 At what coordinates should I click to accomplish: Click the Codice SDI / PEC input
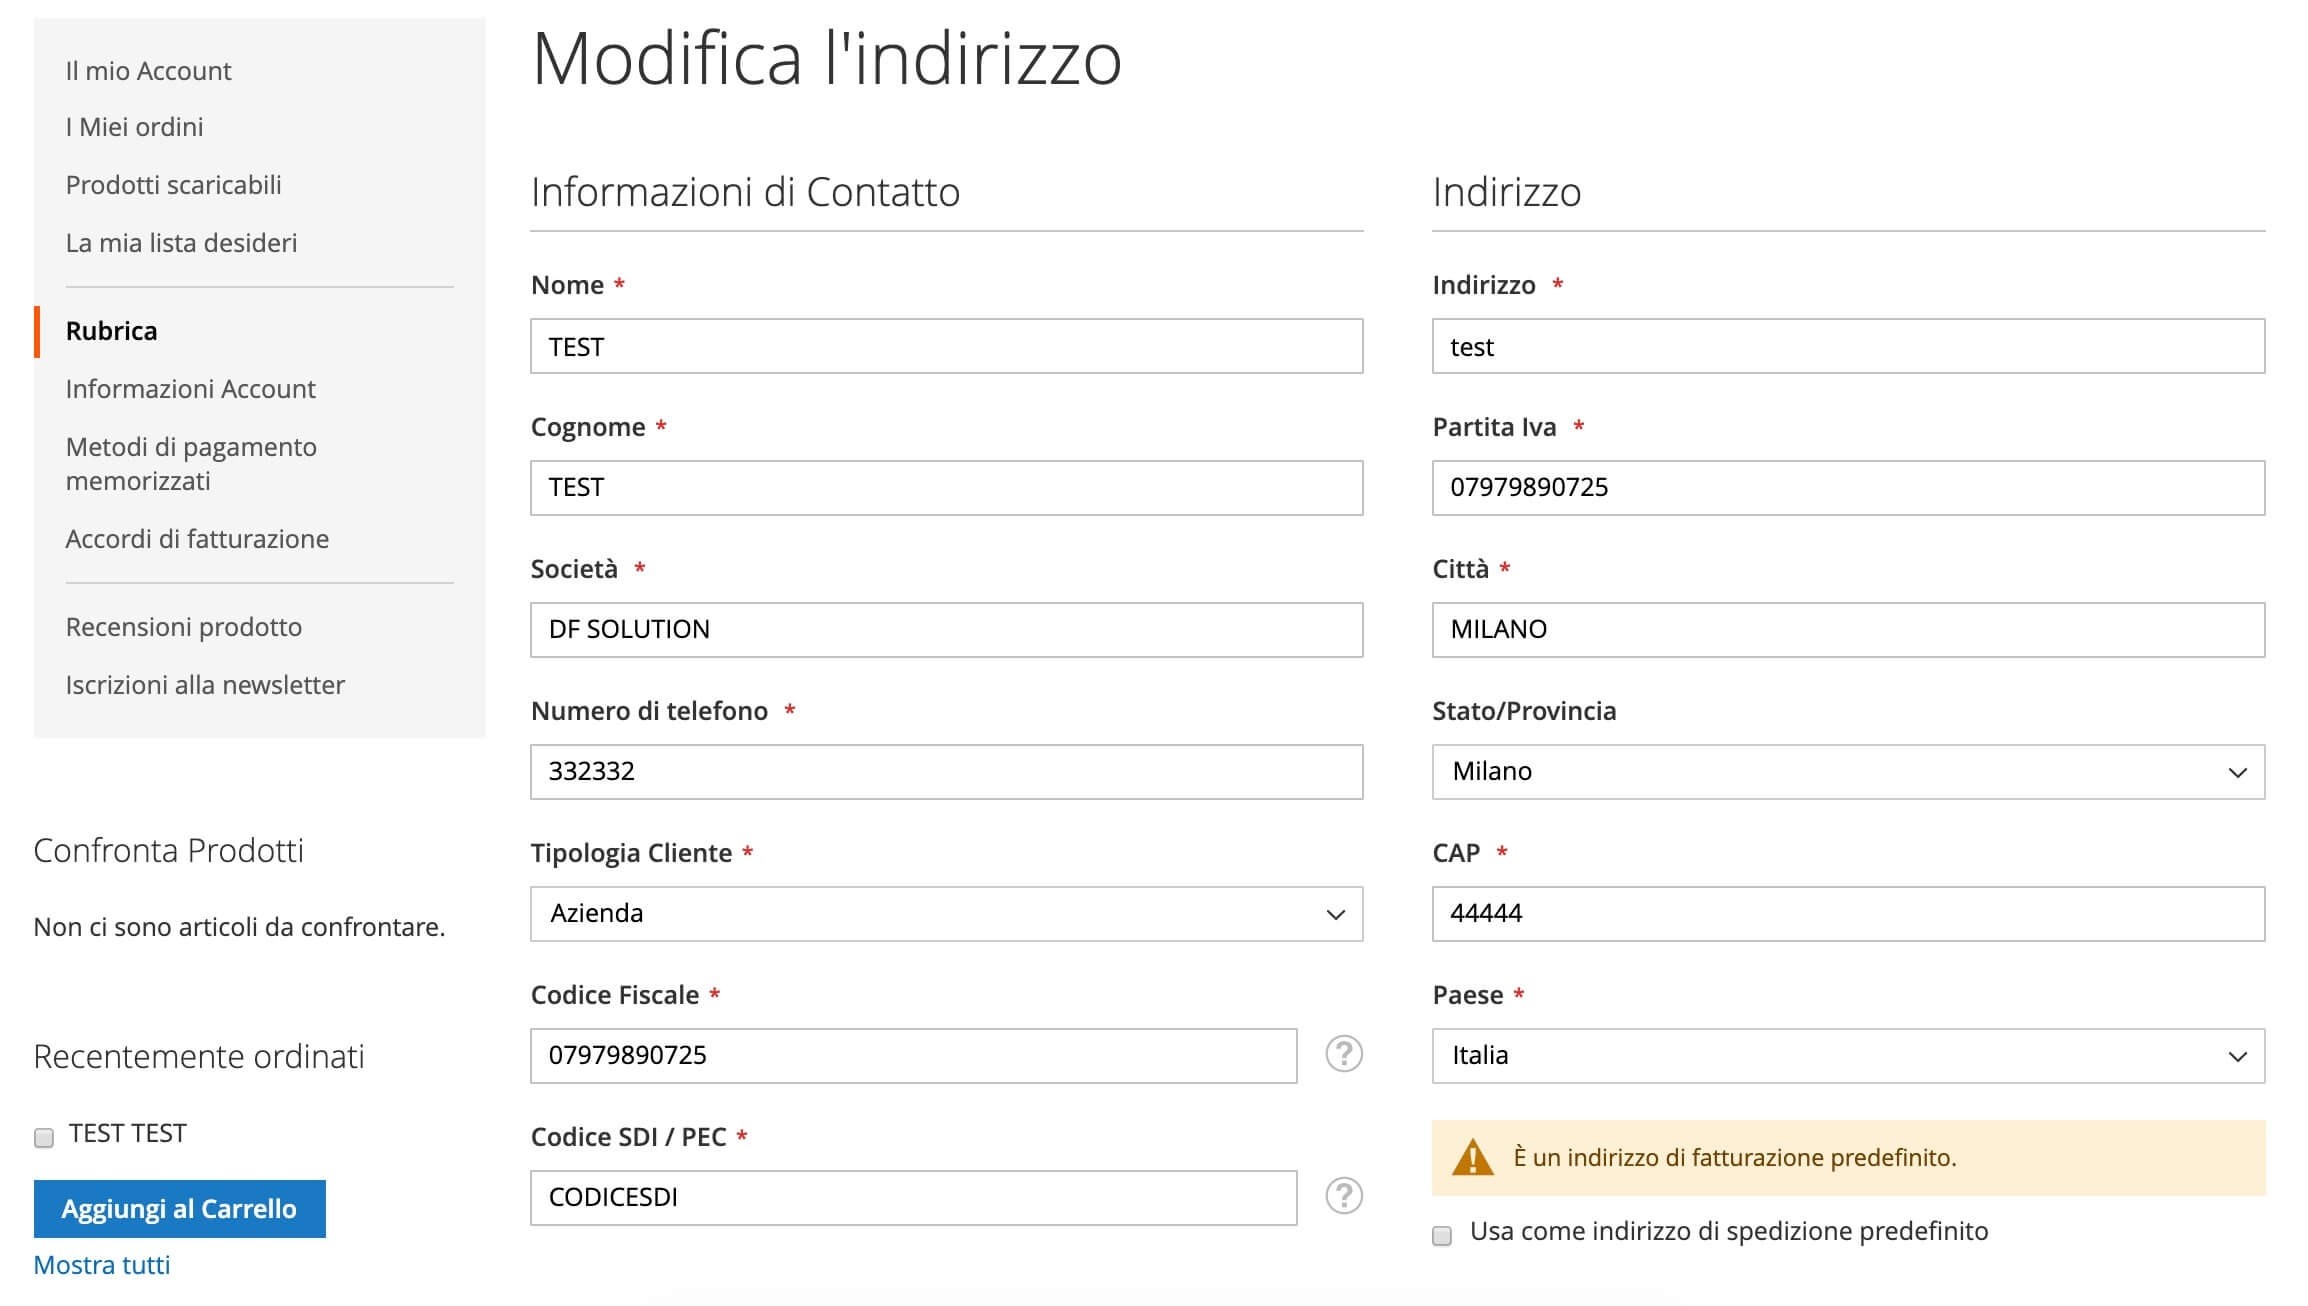(914, 1198)
